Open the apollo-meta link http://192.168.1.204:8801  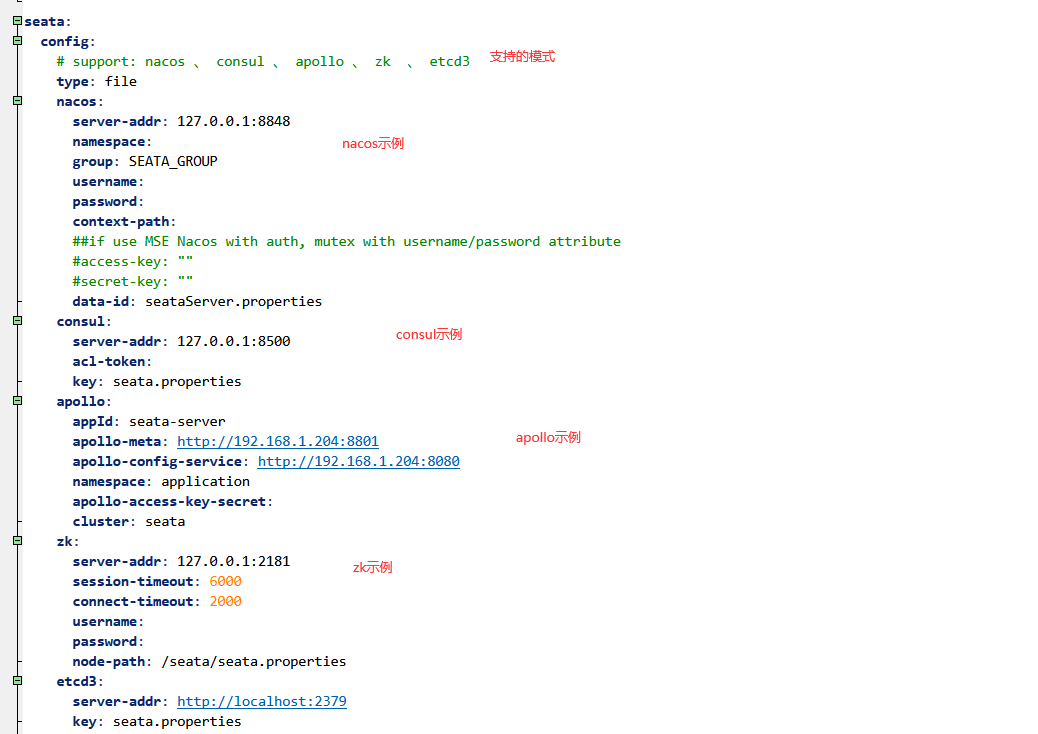tap(277, 441)
